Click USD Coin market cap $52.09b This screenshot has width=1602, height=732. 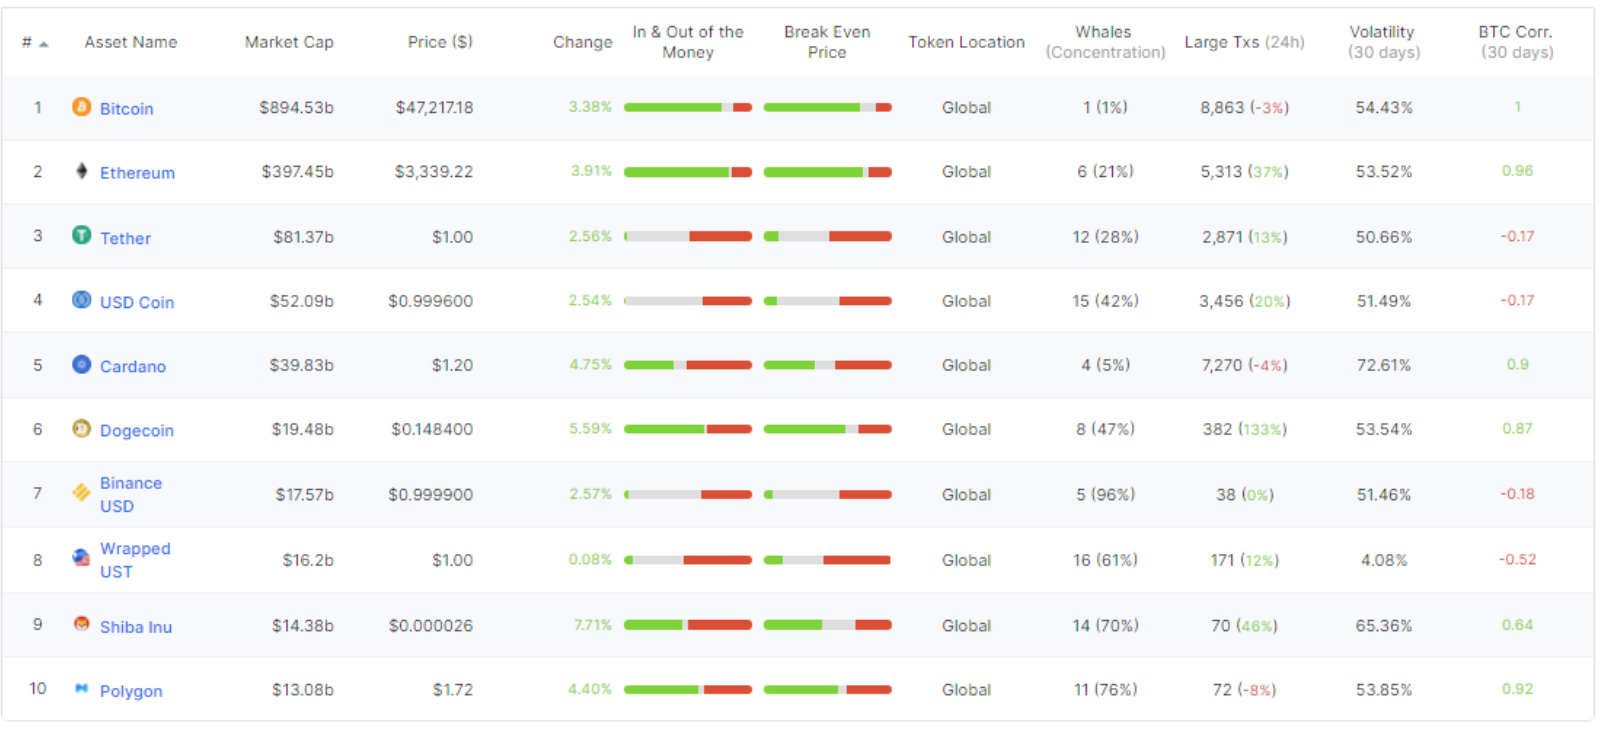coord(301,300)
